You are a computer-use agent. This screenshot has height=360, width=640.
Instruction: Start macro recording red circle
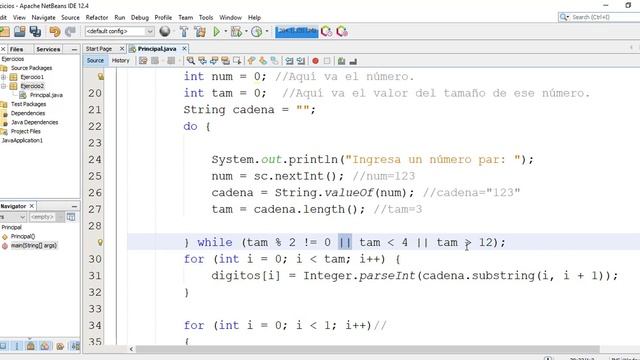pyautogui.click(x=315, y=61)
